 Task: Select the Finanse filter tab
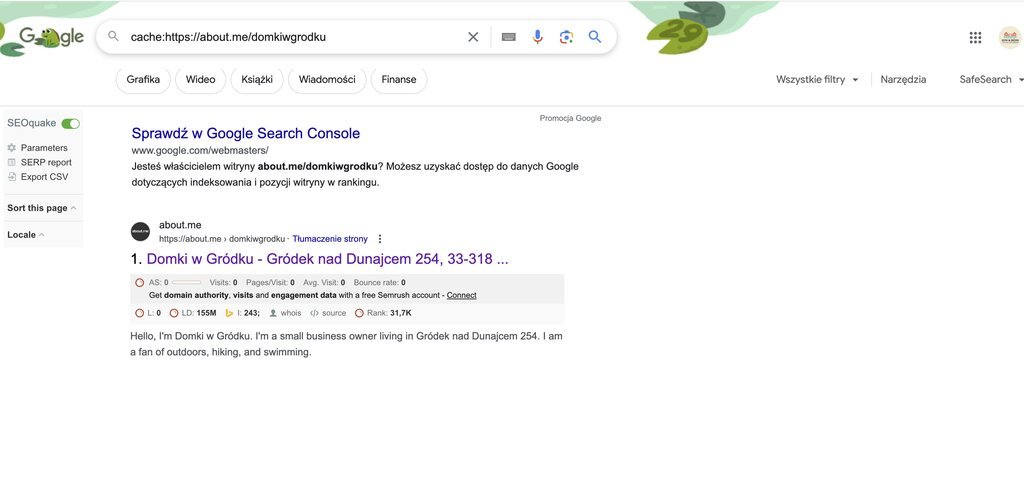click(399, 80)
